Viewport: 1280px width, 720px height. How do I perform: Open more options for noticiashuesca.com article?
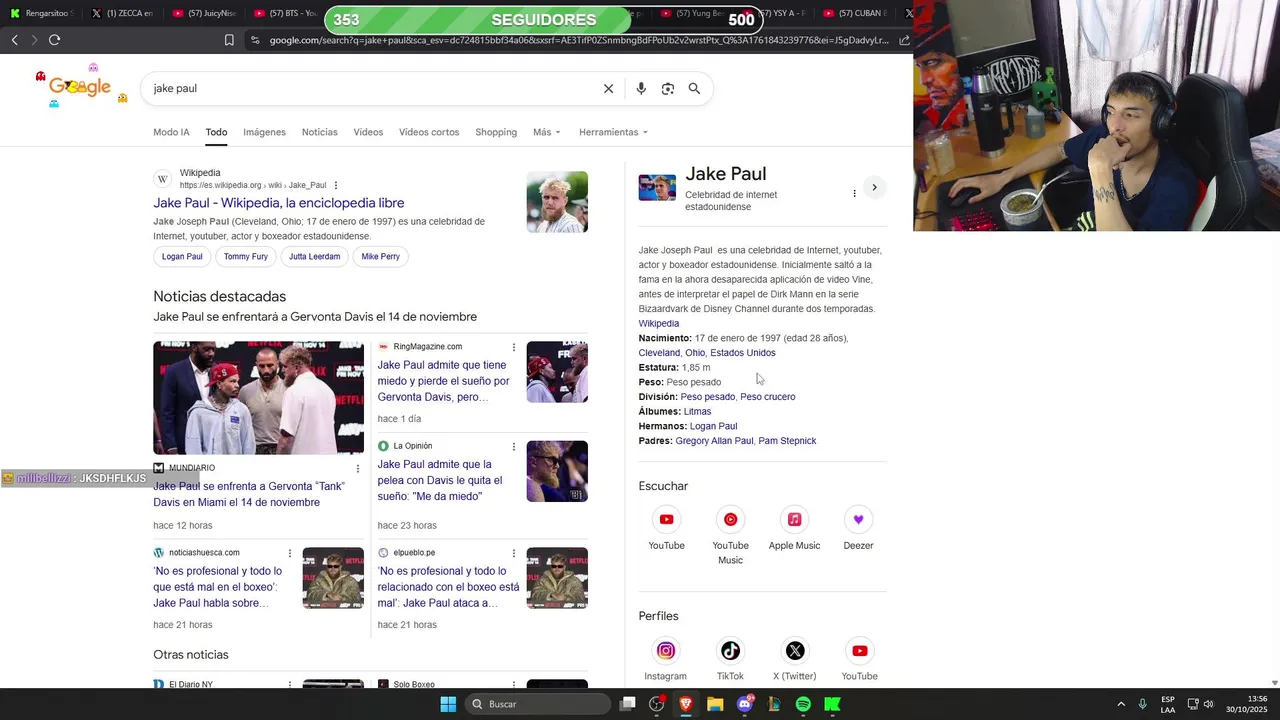tap(290, 553)
